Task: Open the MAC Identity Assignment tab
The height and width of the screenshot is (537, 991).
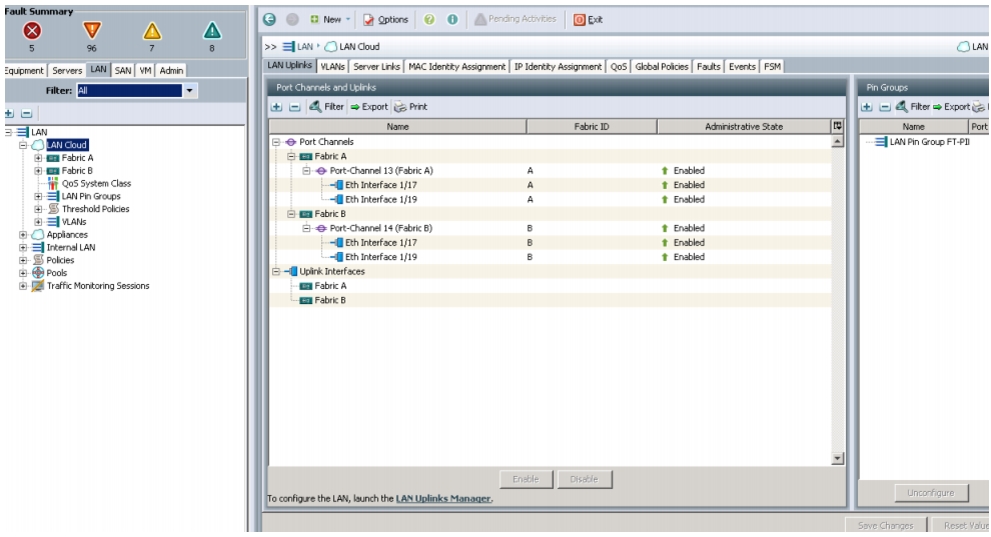Action: pyautogui.click(x=457, y=66)
